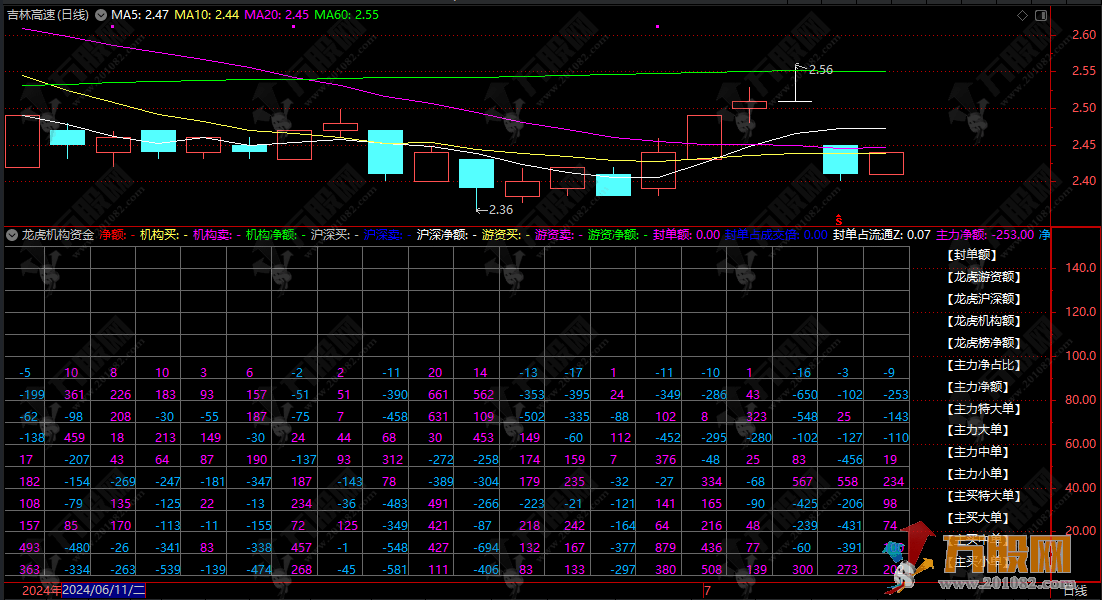1102x600 pixels.
Task: Select the 【主力净占比】 row label
Action: [x=983, y=365]
